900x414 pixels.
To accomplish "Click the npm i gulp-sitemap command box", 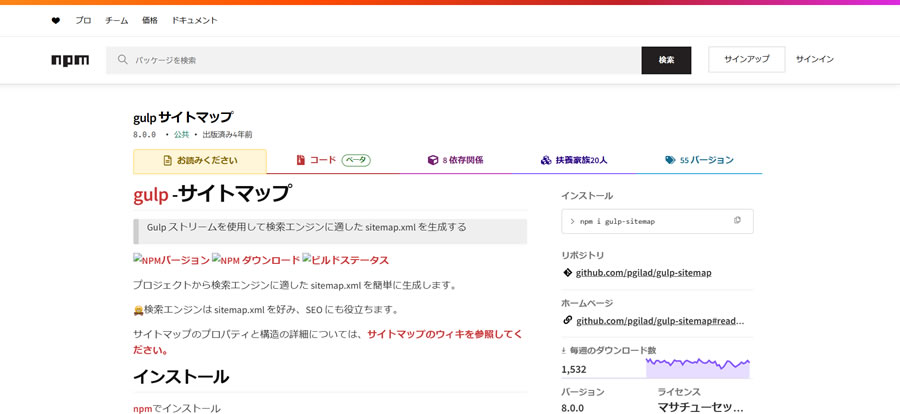I will [x=657, y=221].
